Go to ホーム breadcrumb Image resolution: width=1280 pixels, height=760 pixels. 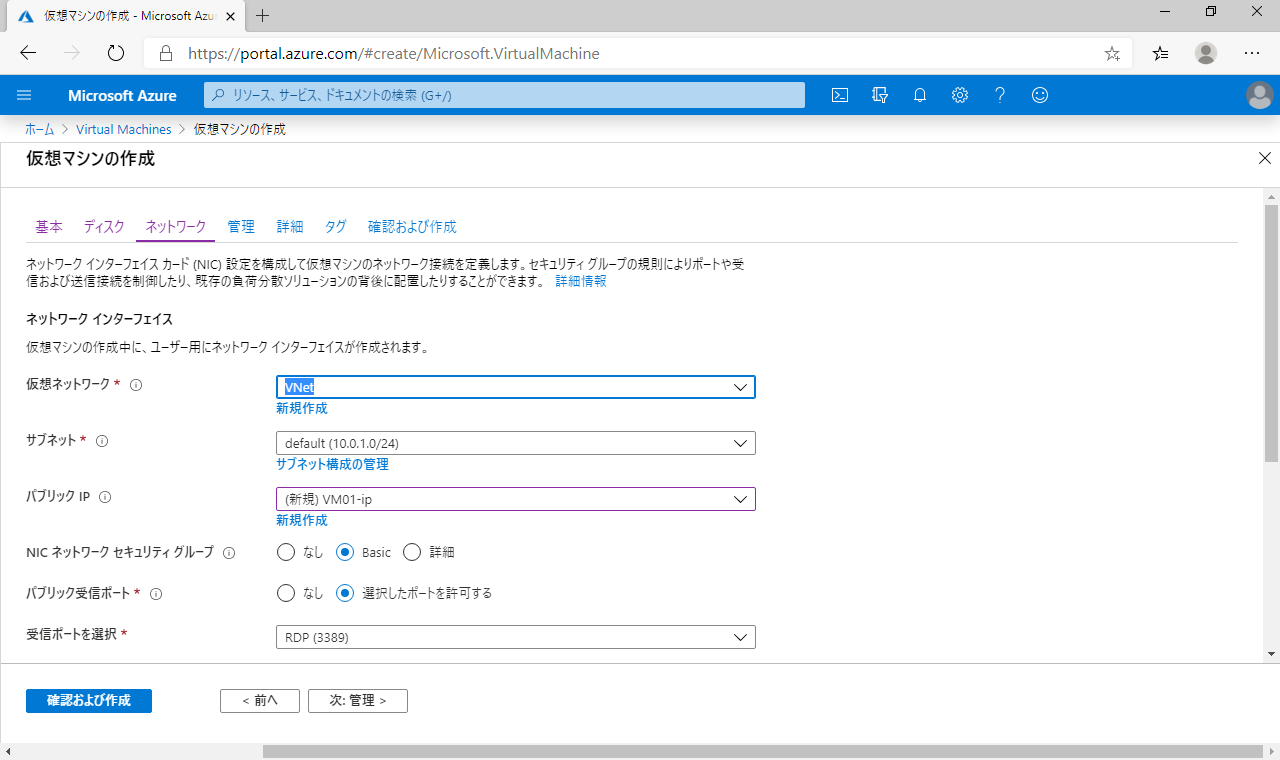40,129
